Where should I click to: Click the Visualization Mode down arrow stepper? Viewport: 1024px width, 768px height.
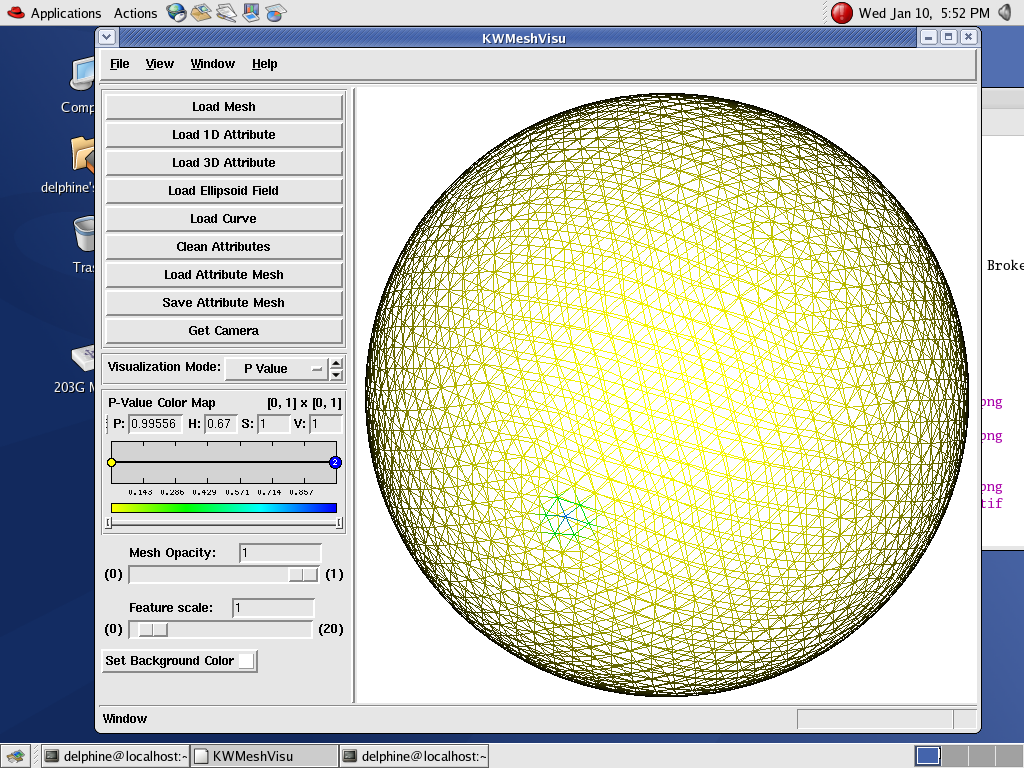(x=337, y=374)
